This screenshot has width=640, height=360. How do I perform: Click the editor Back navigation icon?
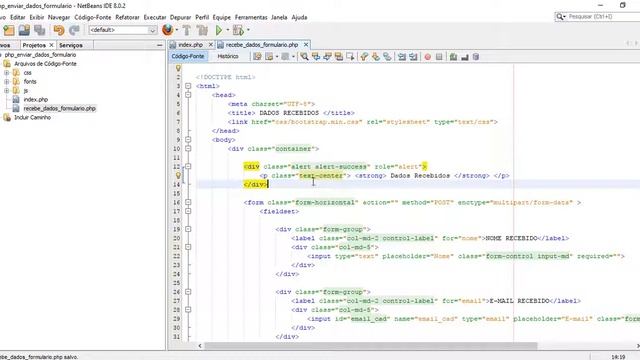(269, 57)
